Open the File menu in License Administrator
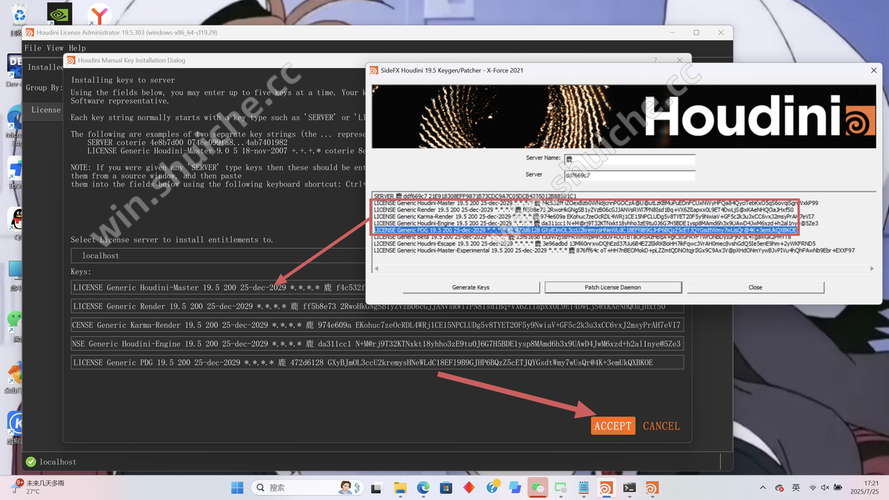Screen dimensions: 889x500 coord(32,48)
